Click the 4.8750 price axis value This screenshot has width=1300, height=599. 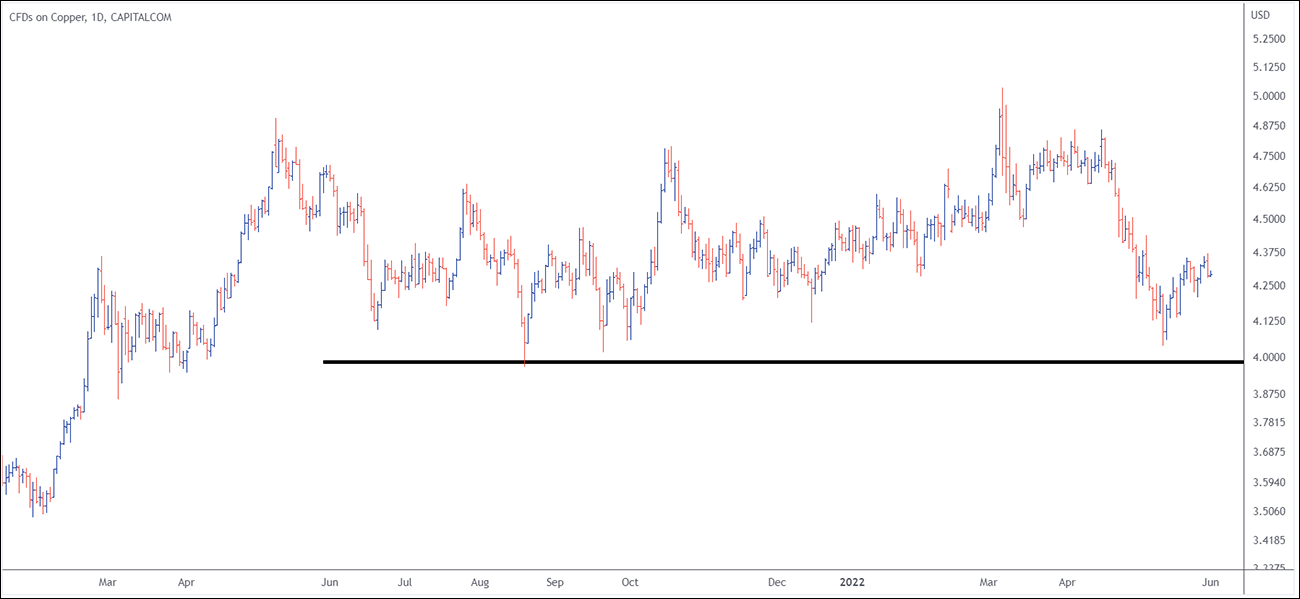[x=1269, y=127]
